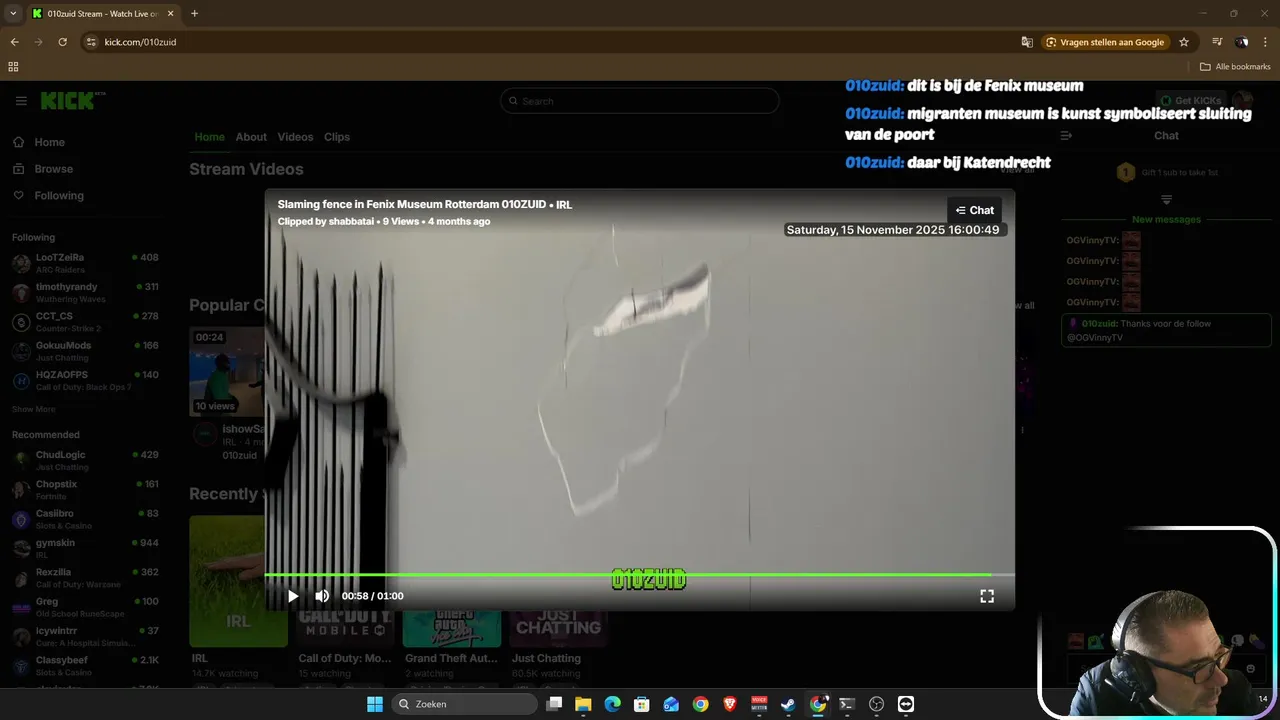This screenshot has width=1280, height=720.
Task: Open the Windows Start menu
Action: click(375, 704)
